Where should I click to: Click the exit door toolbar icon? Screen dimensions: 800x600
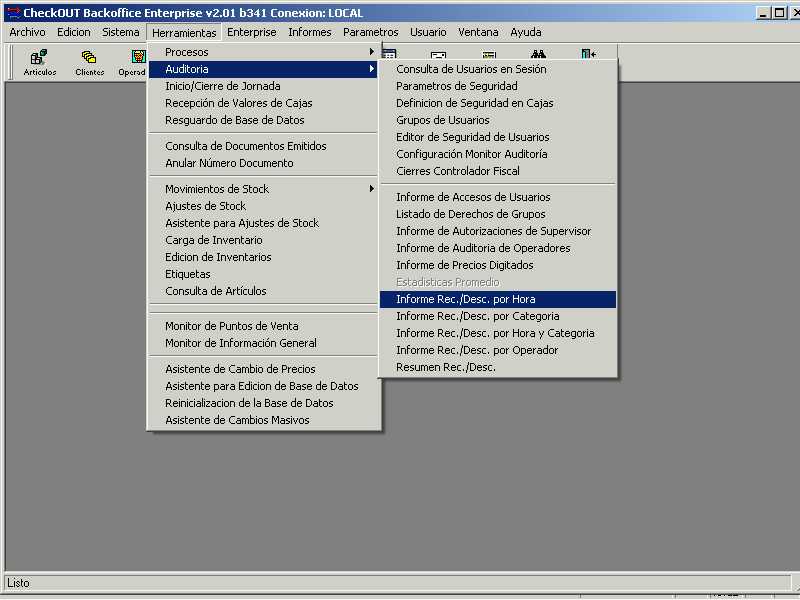[x=588, y=54]
